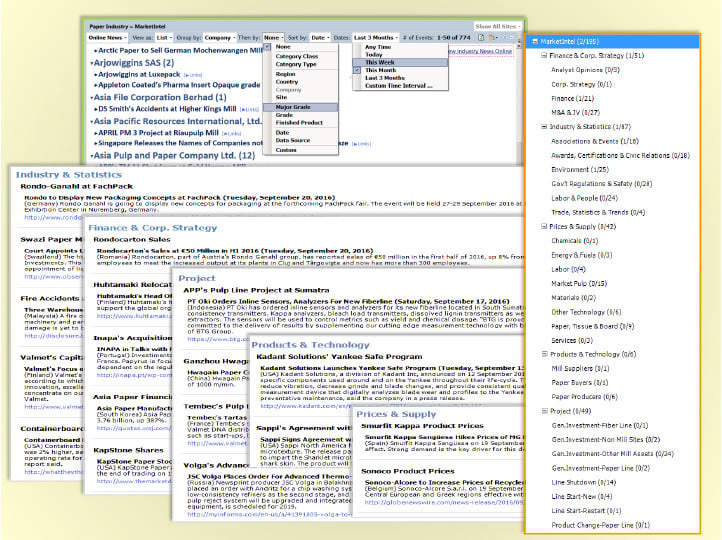Open View Industry News Online link
This screenshot has height=540, width=722.
point(480,52)
